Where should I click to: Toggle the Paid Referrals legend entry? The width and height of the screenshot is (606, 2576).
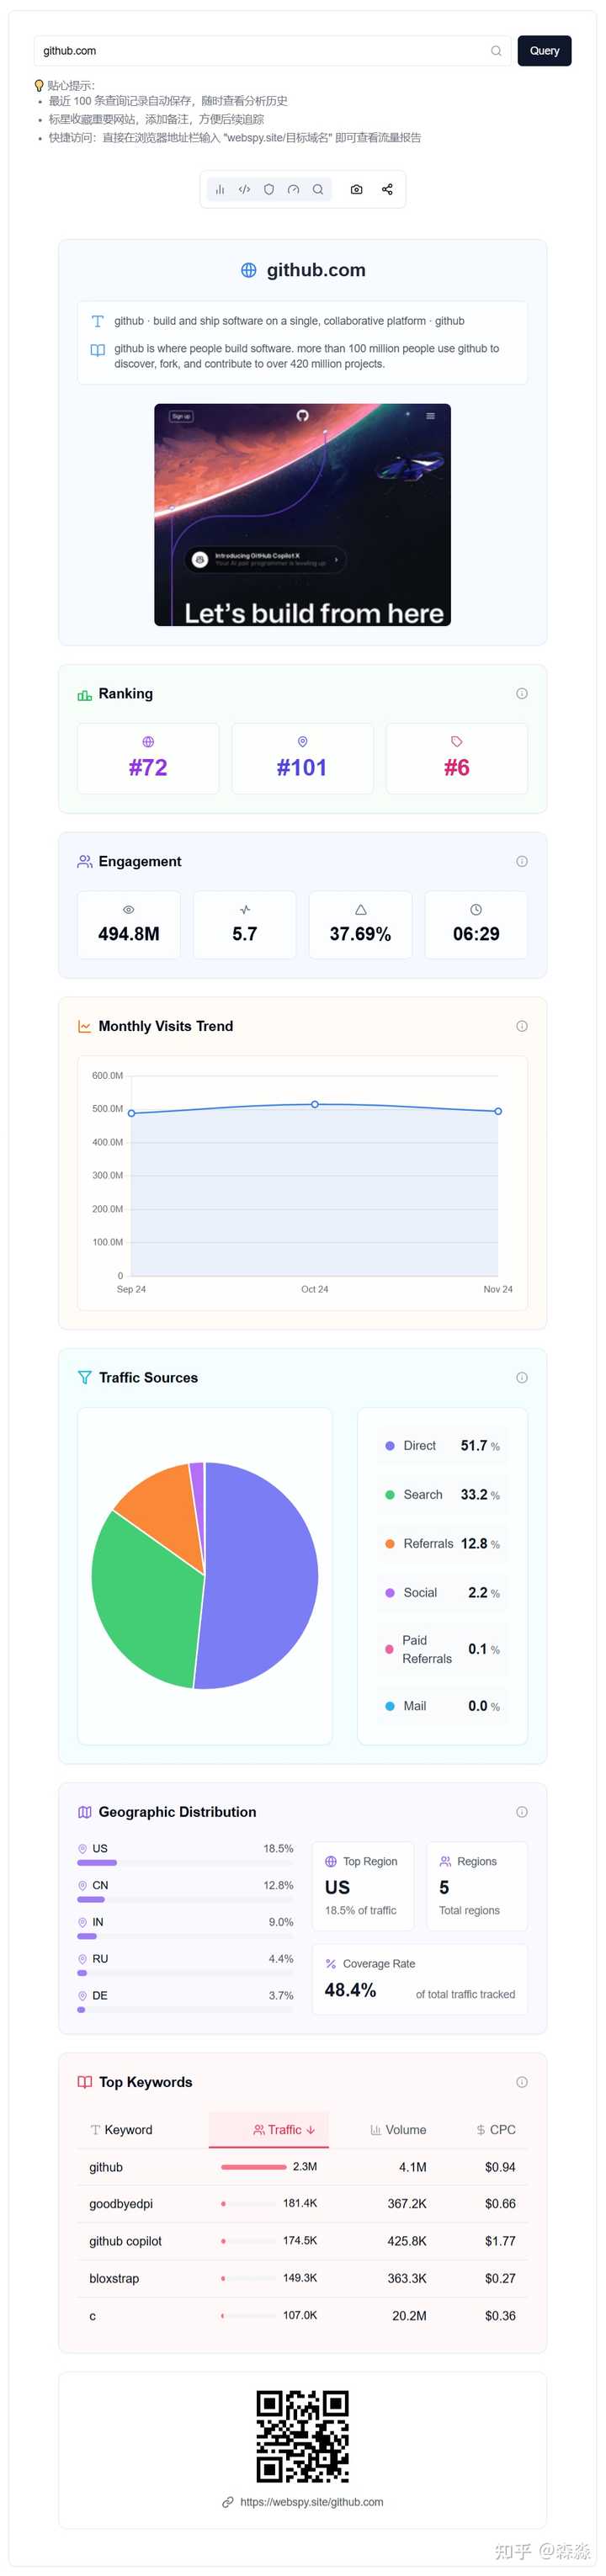point(442,1651)
